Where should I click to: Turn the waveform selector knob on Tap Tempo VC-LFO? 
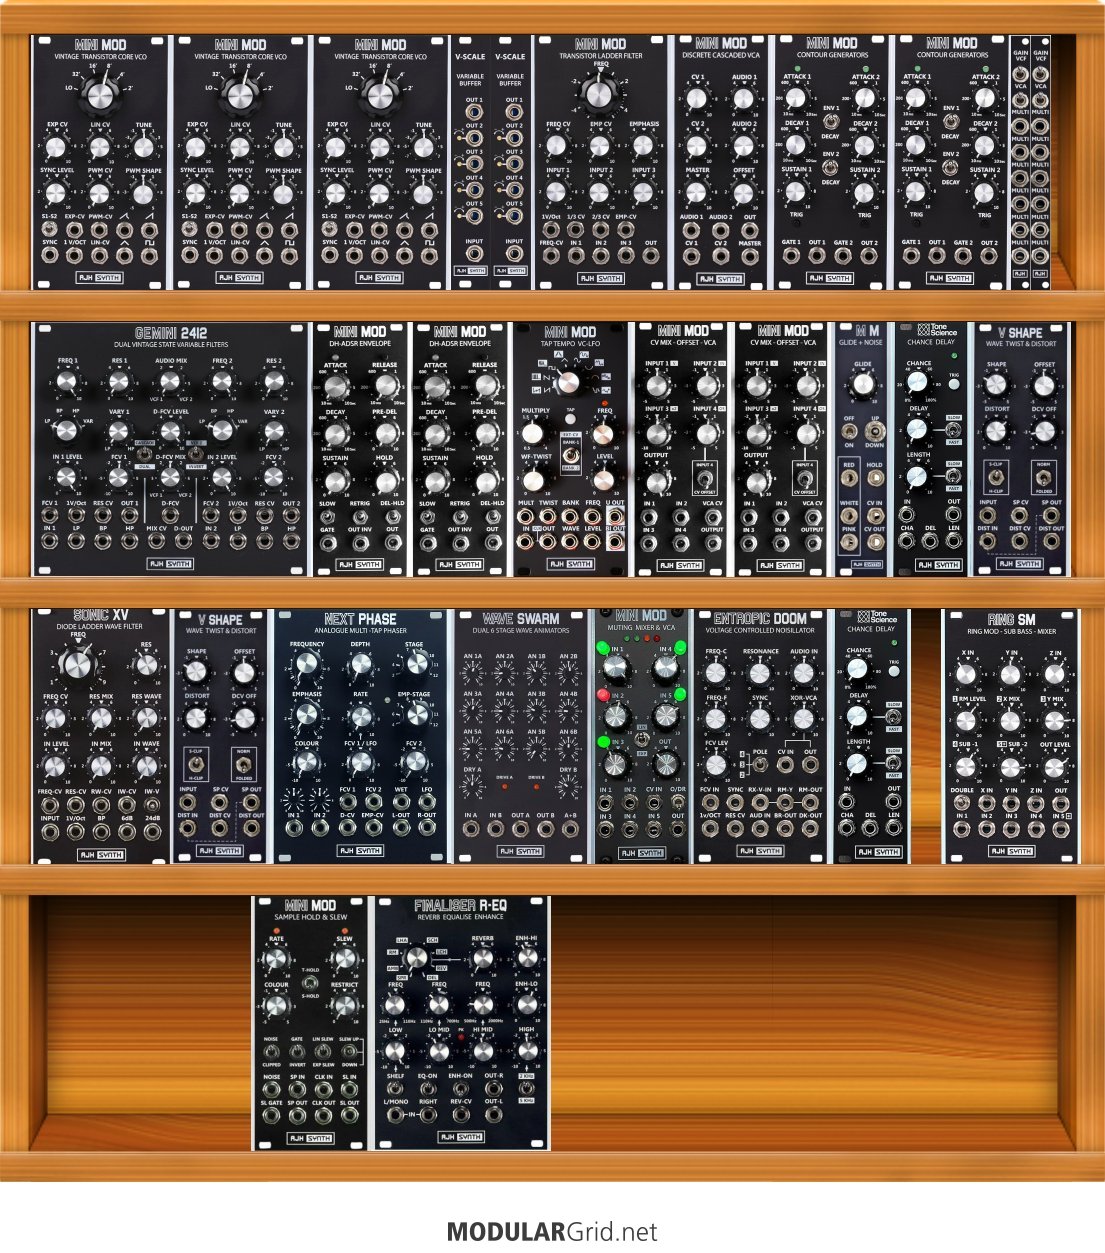pos(568,383)
